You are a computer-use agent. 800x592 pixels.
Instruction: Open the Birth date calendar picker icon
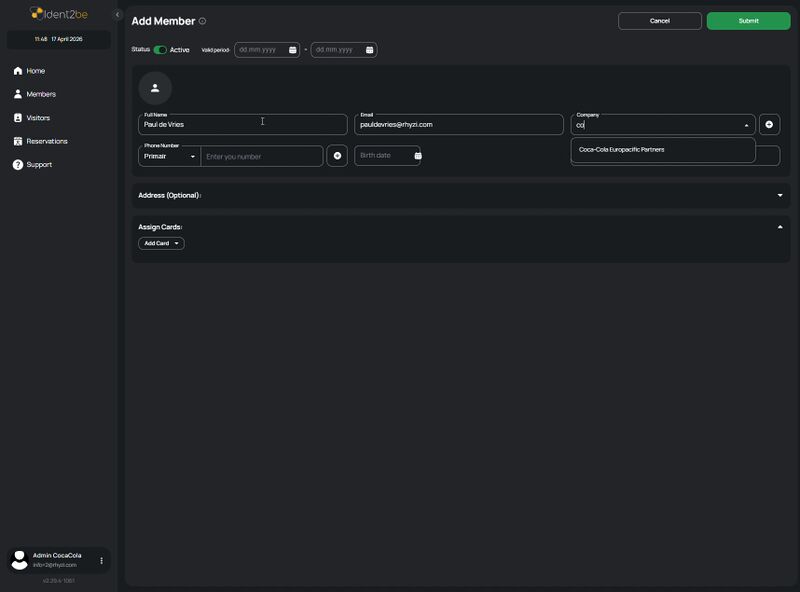418,156
